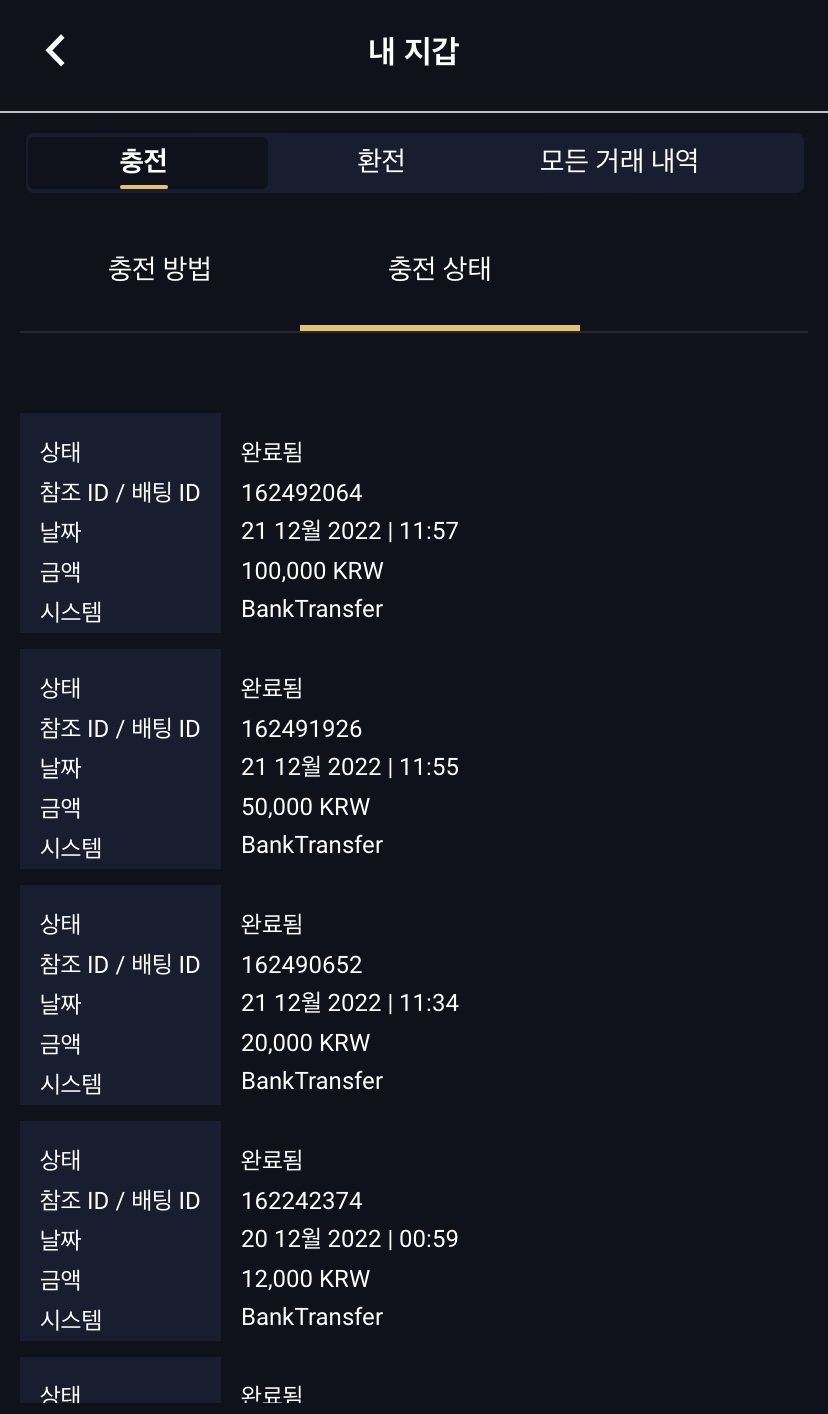The image size is (828, 1414).
Task: Tap the 100,000 KRW amount
Action: coord(312,571)
